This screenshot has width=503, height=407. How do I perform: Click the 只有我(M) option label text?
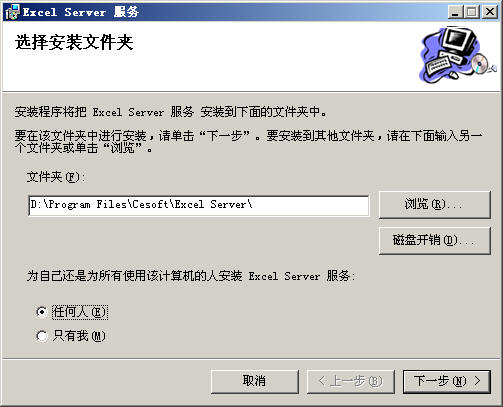(x=79, y=336)
